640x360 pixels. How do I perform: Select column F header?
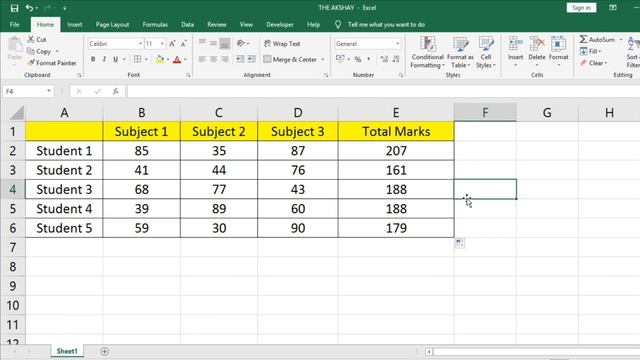coord(485,113)
